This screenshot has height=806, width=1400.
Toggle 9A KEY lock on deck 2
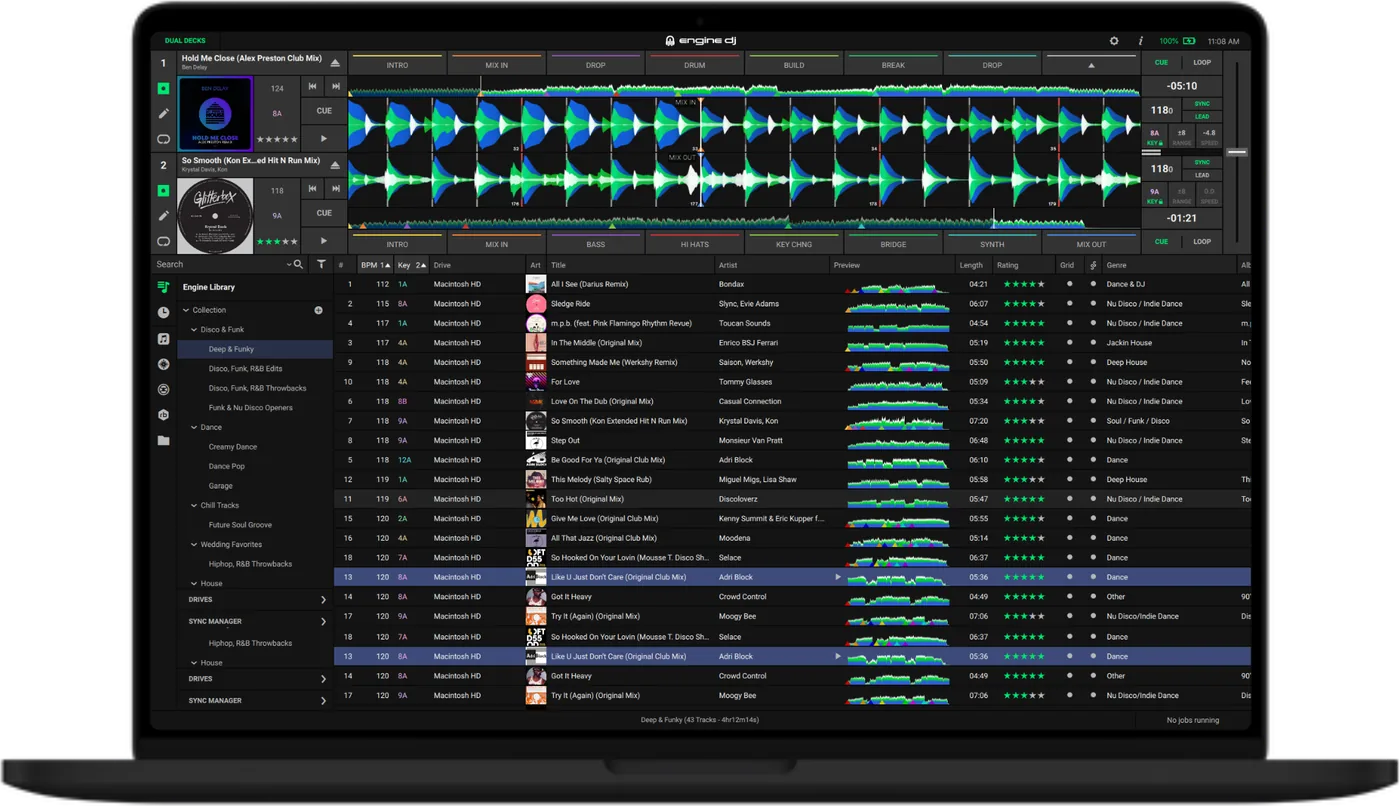point(1154,195)
